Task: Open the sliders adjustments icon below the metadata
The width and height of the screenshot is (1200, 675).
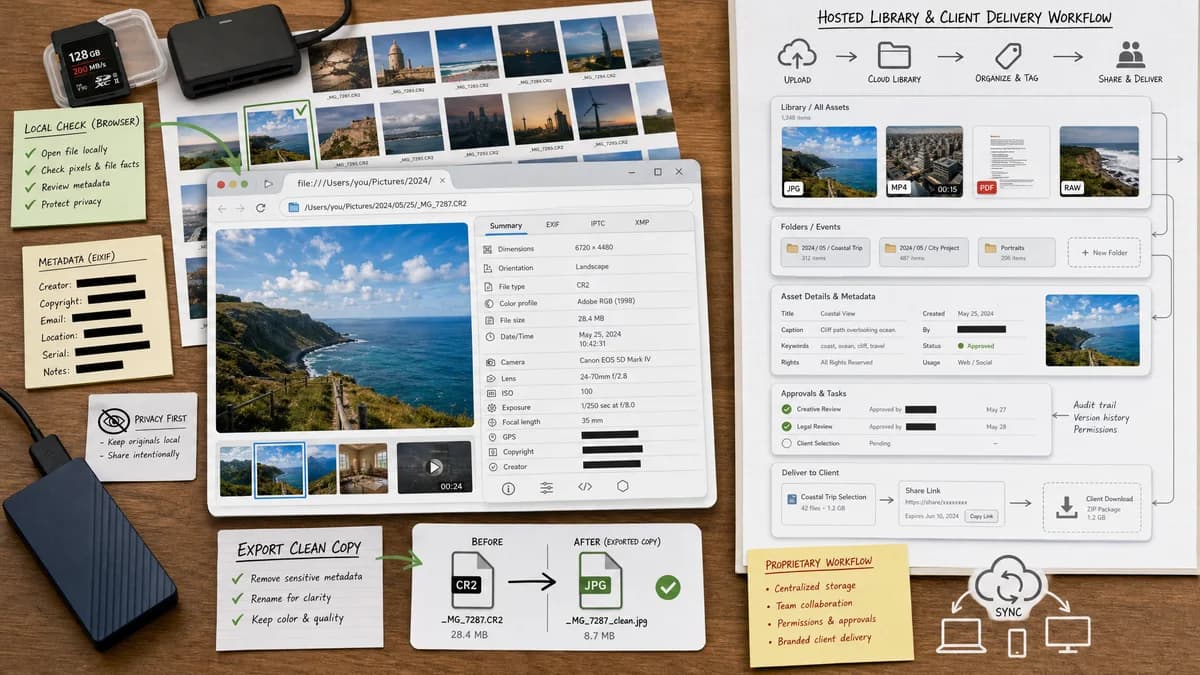Action: [547, 488]
